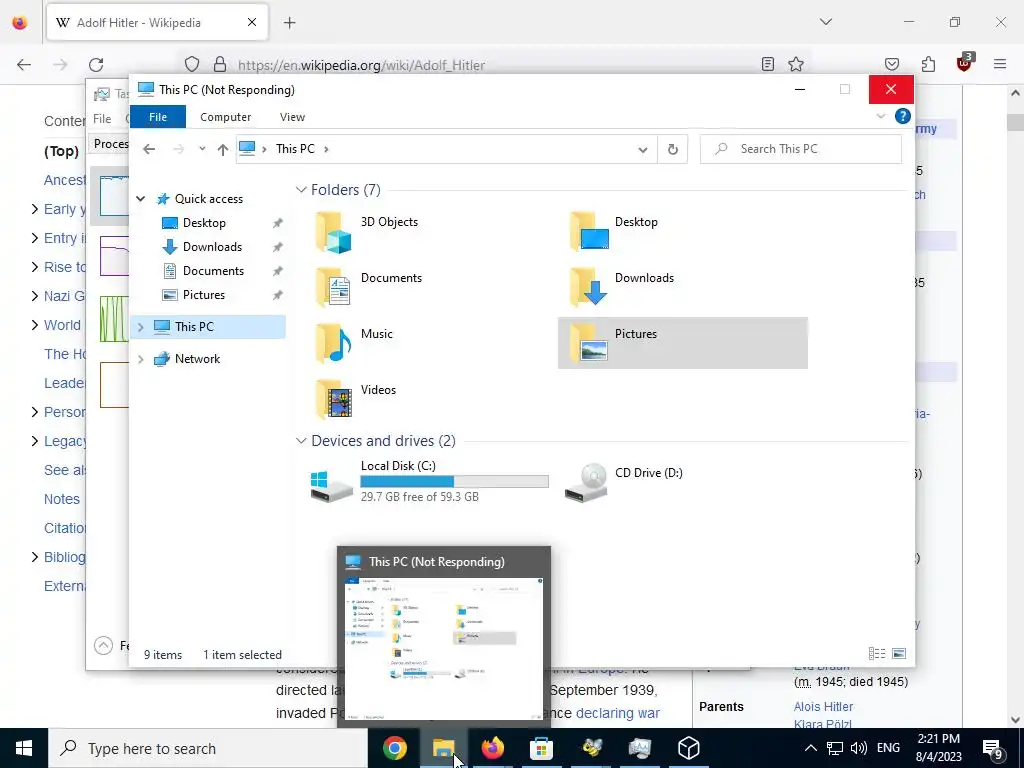Collapse Quick access tree node

point(140,199)
